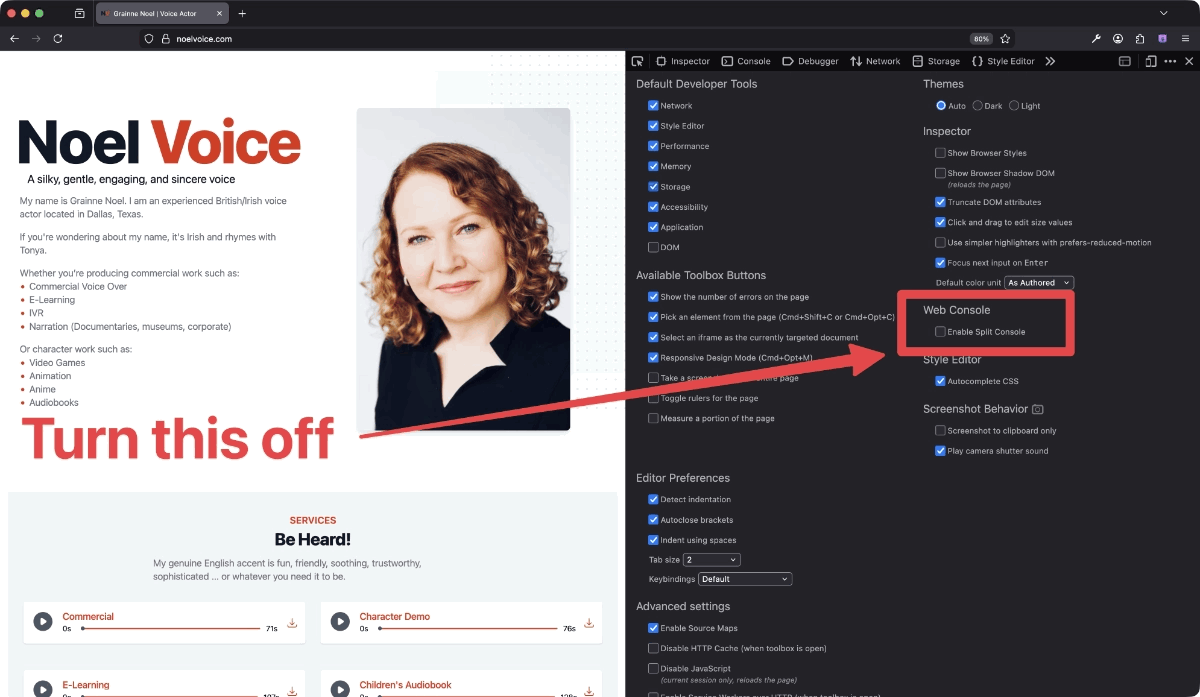Bookmark the page via the star icon

click(x=1005, y=38)
